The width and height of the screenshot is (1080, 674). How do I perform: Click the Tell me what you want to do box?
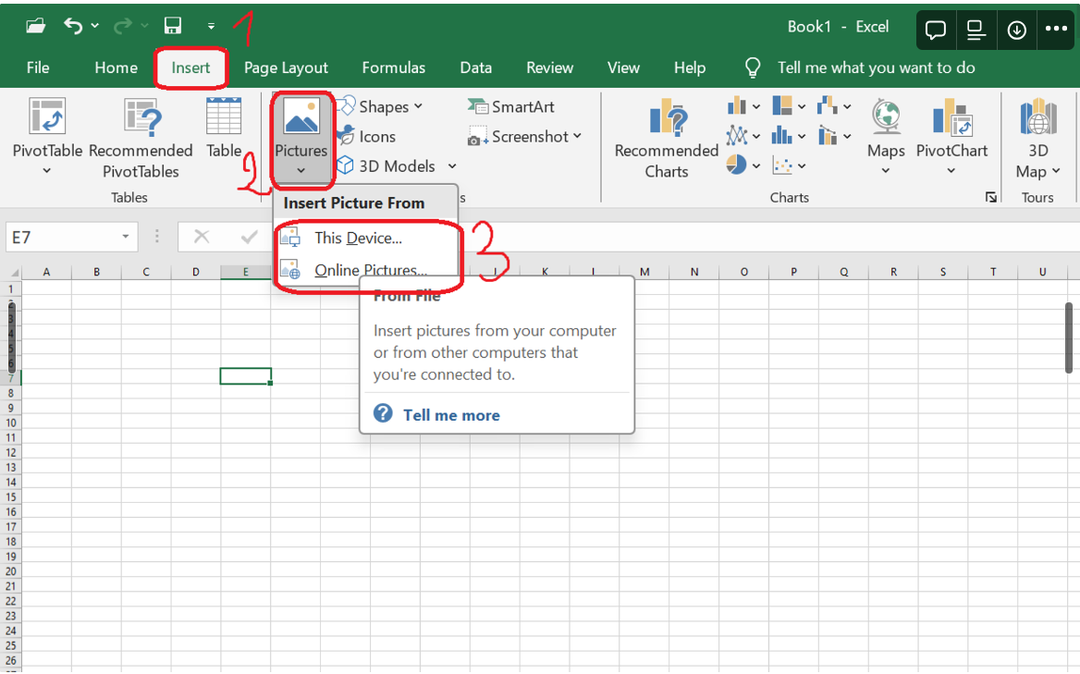(875, 68)
